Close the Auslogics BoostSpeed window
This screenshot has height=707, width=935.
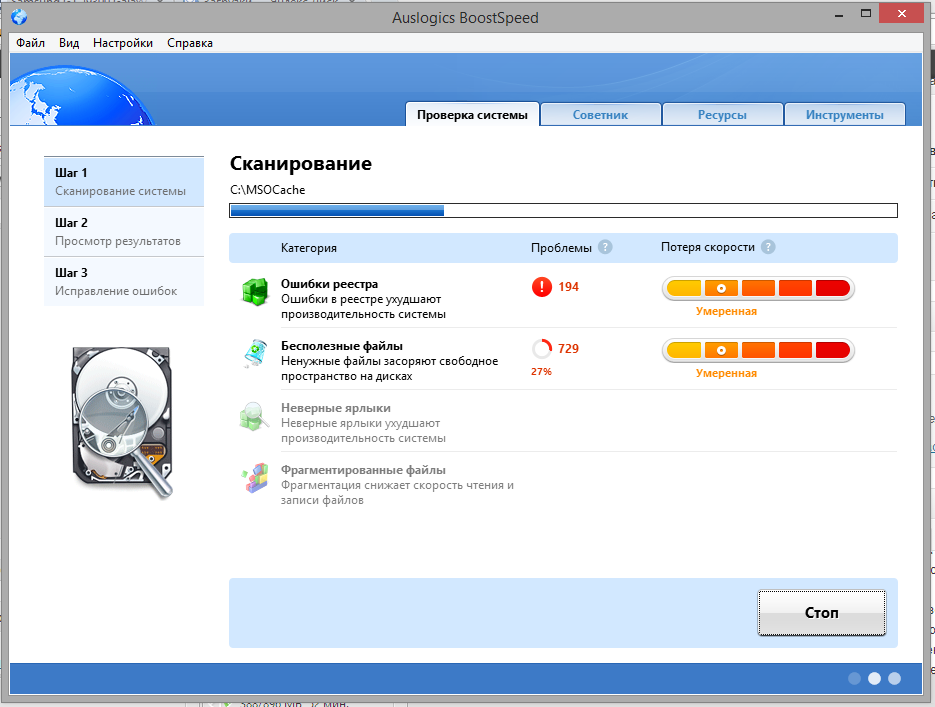coord(902,13)
